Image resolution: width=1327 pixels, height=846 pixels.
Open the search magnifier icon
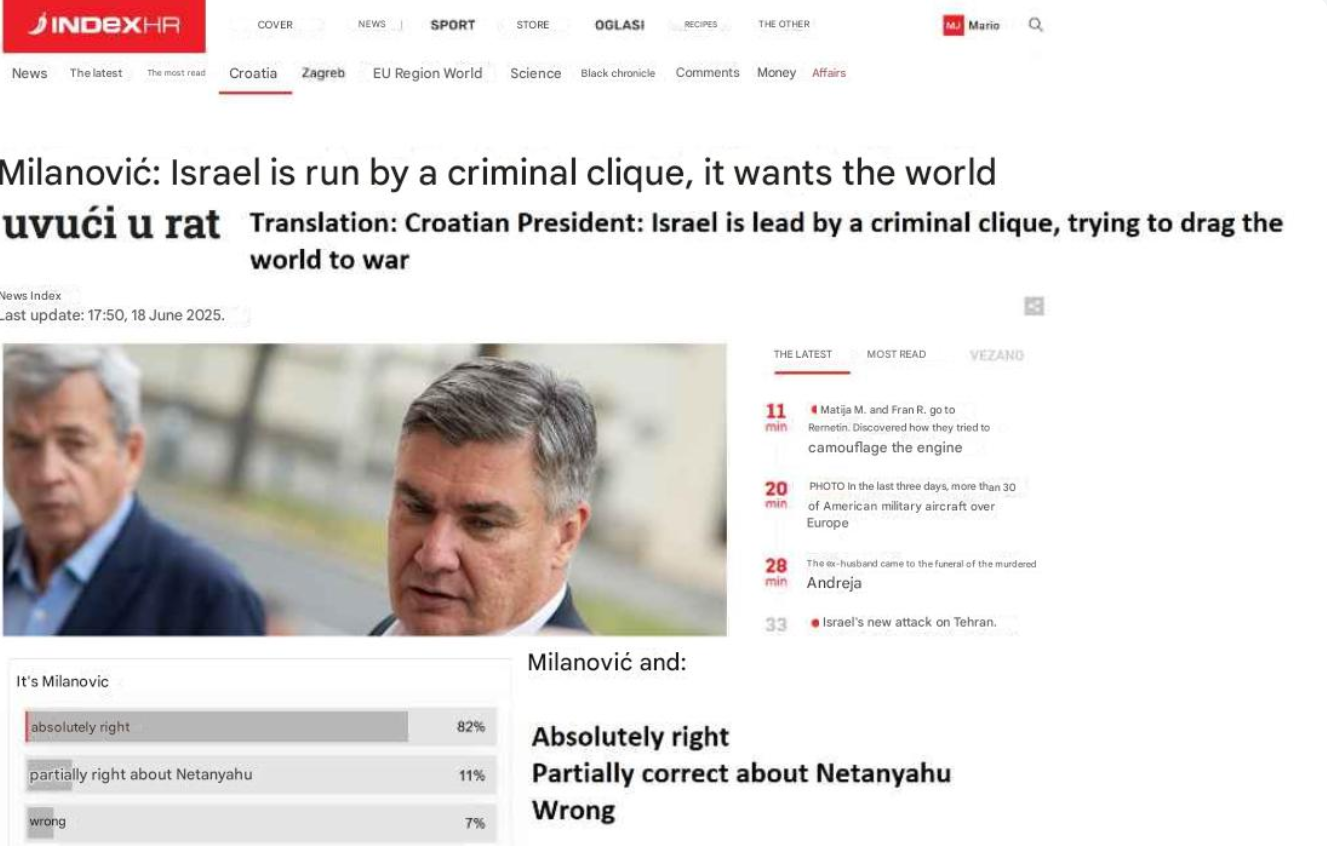[1035, 25]
